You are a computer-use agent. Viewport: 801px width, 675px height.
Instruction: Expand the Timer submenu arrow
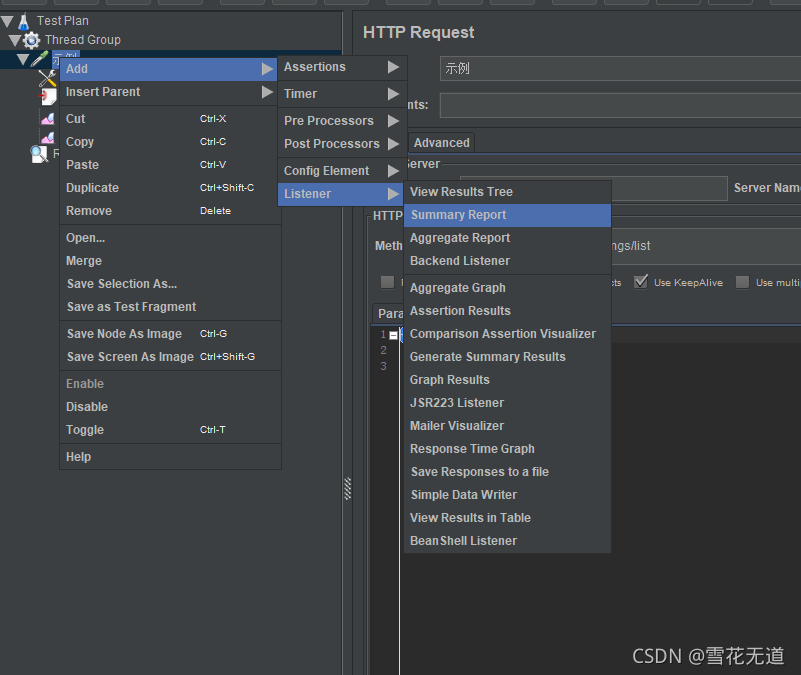point(393,94)
